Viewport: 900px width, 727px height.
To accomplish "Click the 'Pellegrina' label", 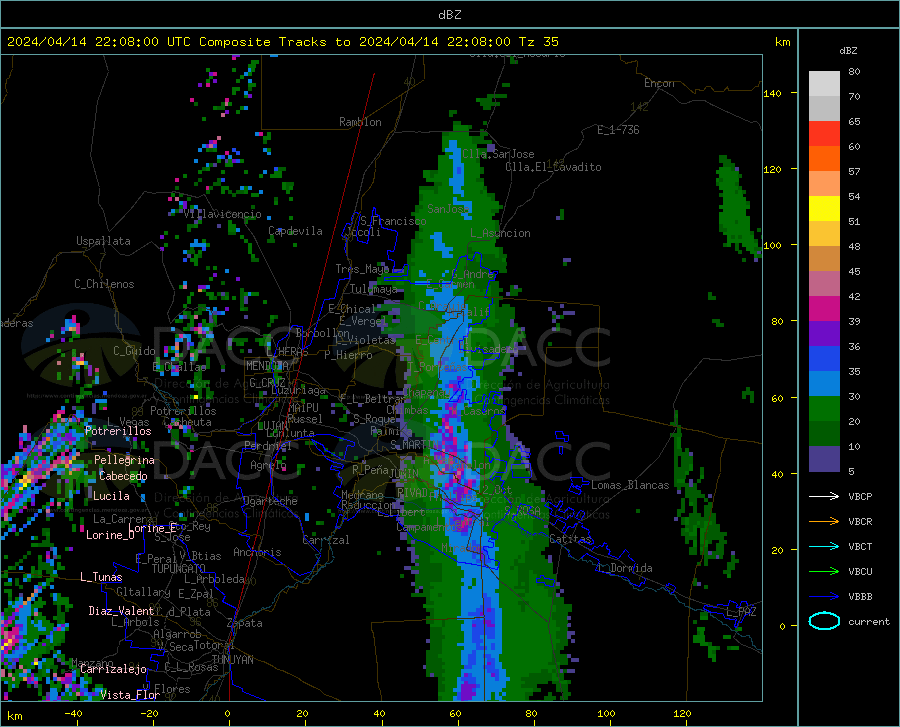I will point(124,460).
